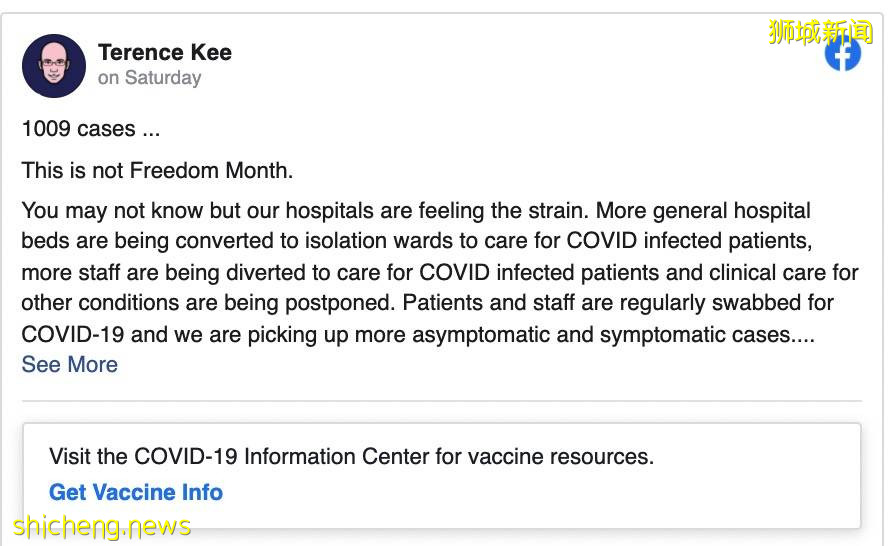
Task: Click the trailing ellipsis after "symptomatic cases"
Action: pos(803,335)
